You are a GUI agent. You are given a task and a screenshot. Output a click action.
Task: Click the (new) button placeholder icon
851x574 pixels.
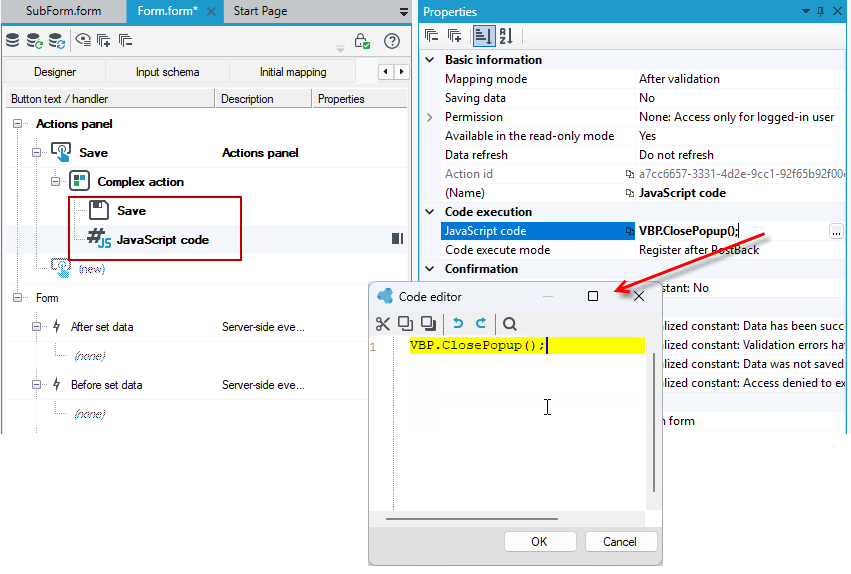tap(61, 268)
